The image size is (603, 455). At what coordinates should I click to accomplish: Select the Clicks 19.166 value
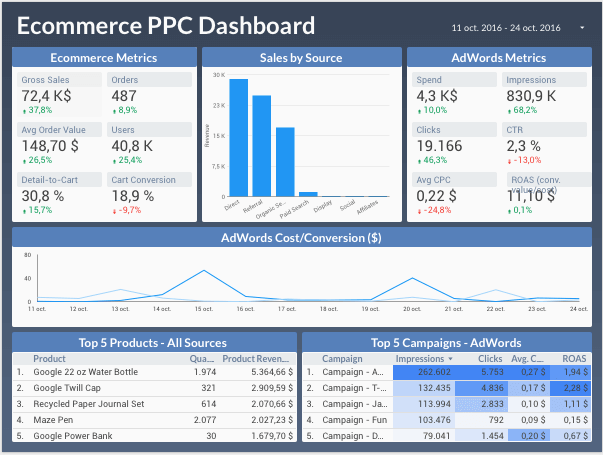[439, 146]
